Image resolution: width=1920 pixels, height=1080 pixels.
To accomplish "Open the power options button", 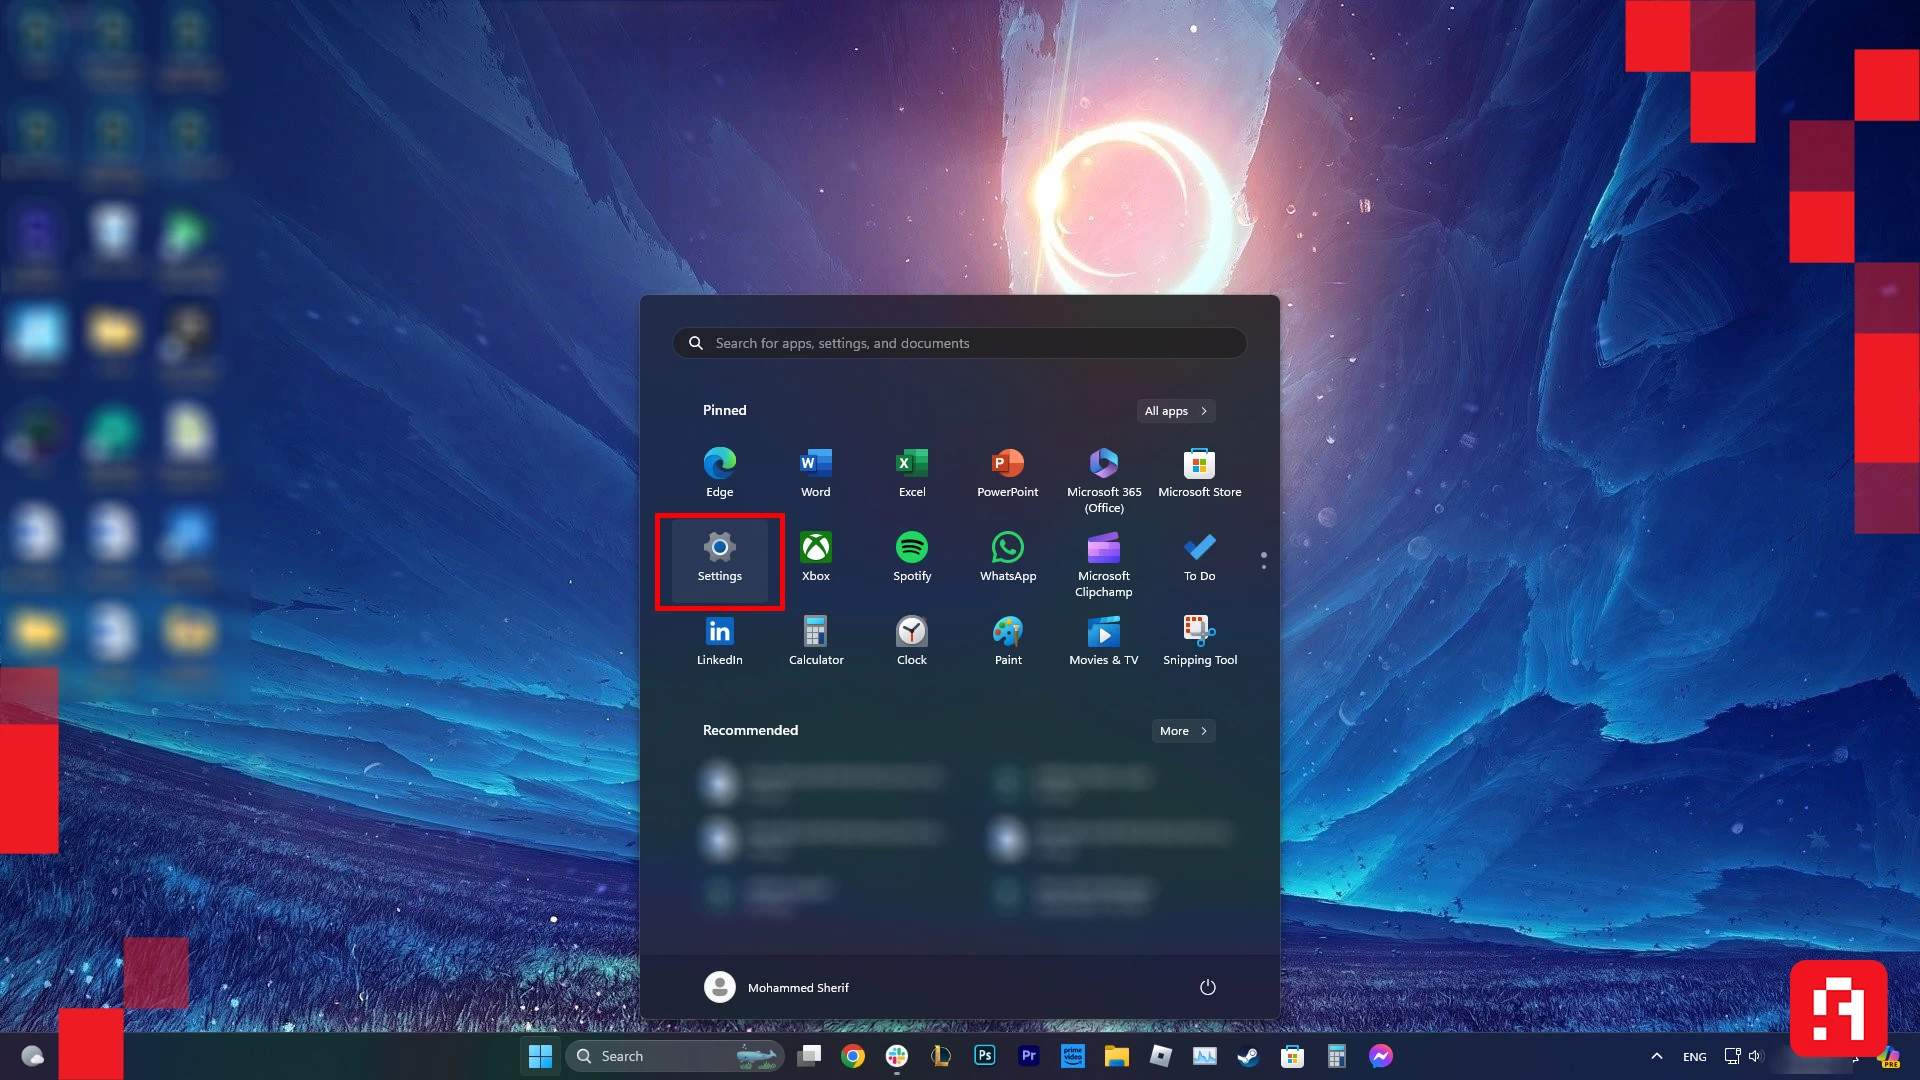I will [1208, 987].
